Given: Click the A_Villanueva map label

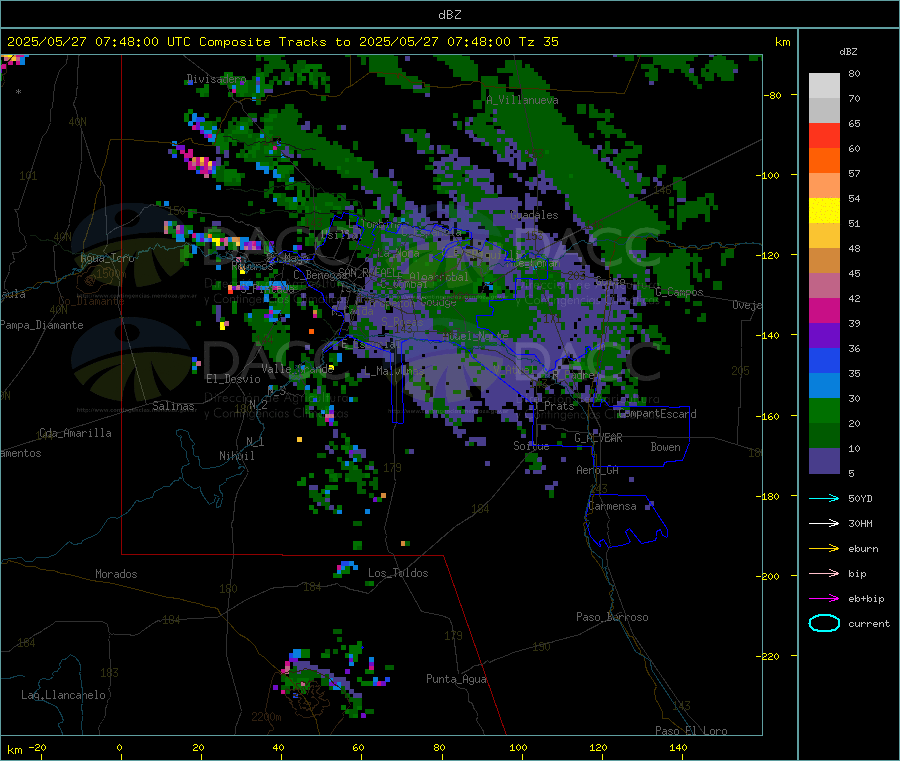Looking at the screenshot, I should coord(522,100).
